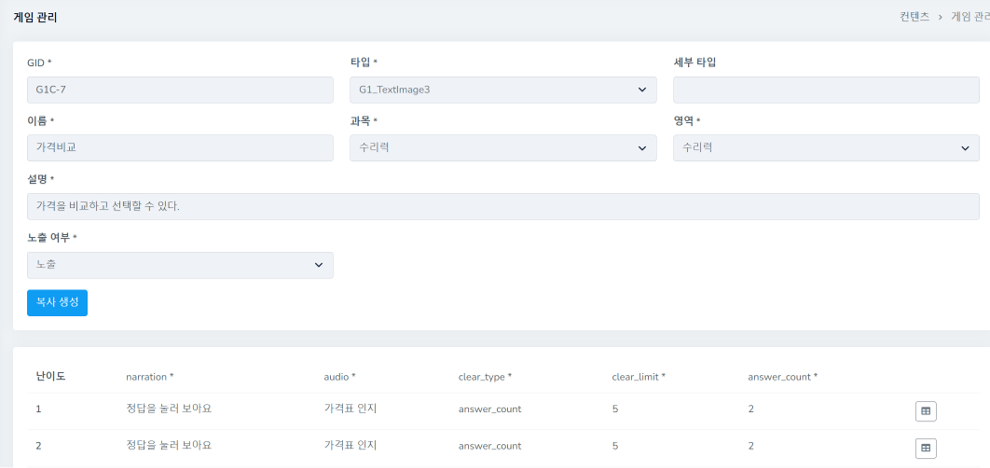The image size is (990, 468).
Task: Expand the 과목 dropdown
Action: pos(503,148)
